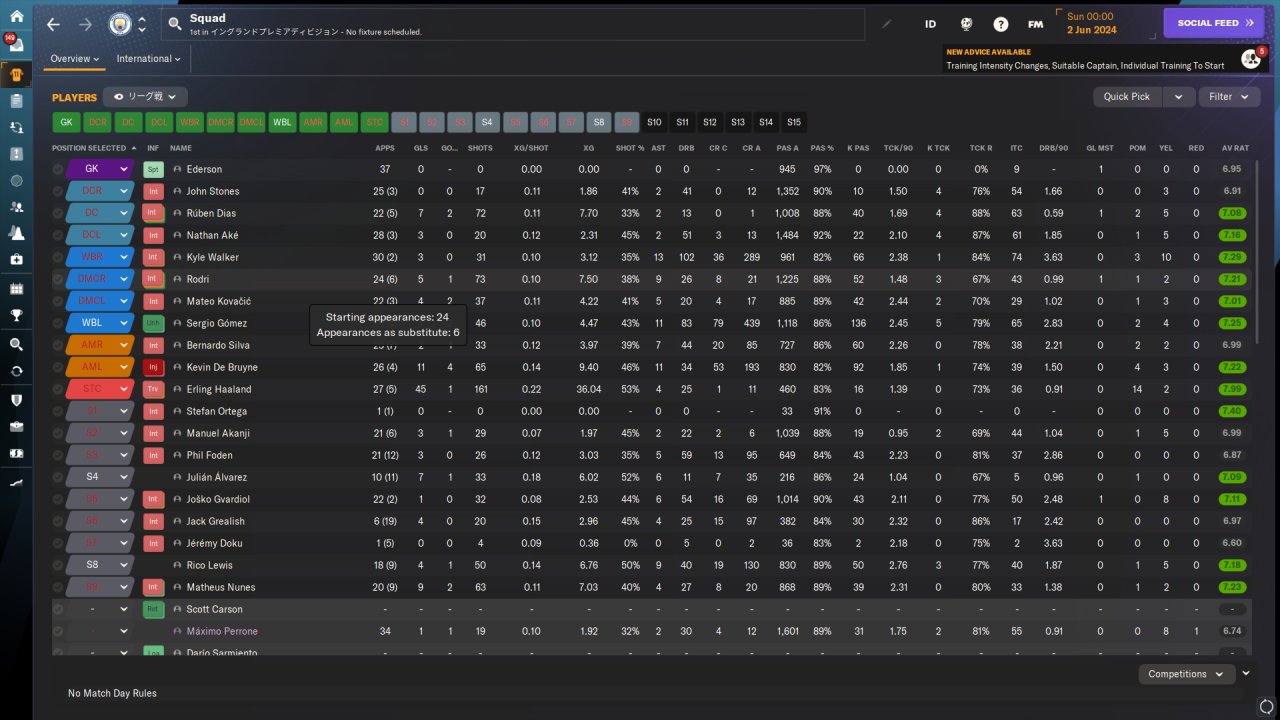Open the Competitions dropdown
The width and height of the screenshot is (1280, 720).
(1186, 674)
